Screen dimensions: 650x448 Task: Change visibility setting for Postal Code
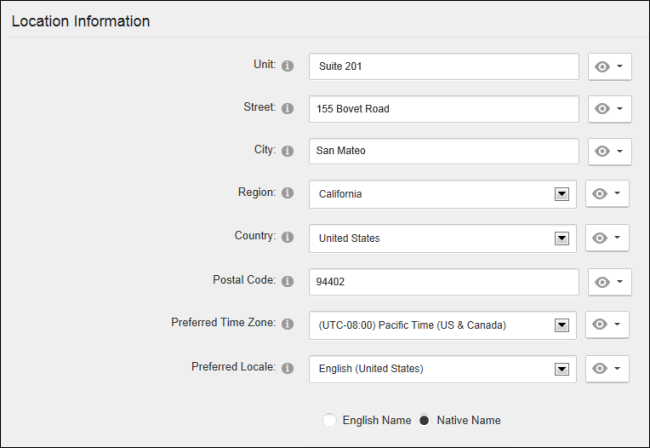click(609, 282)
